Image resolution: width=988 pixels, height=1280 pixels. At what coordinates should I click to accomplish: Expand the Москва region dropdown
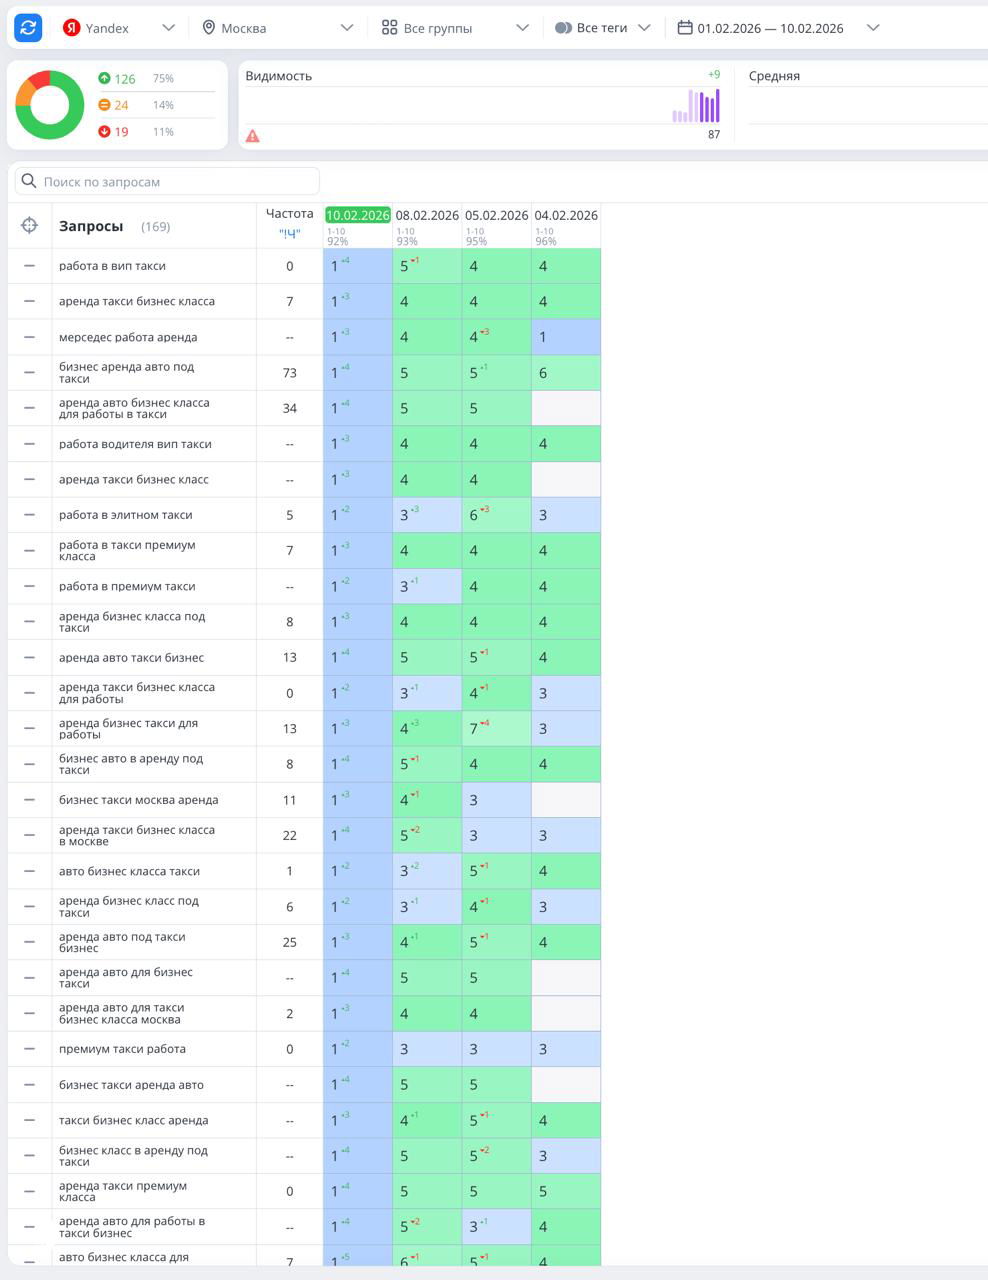(x=346, y=28)
